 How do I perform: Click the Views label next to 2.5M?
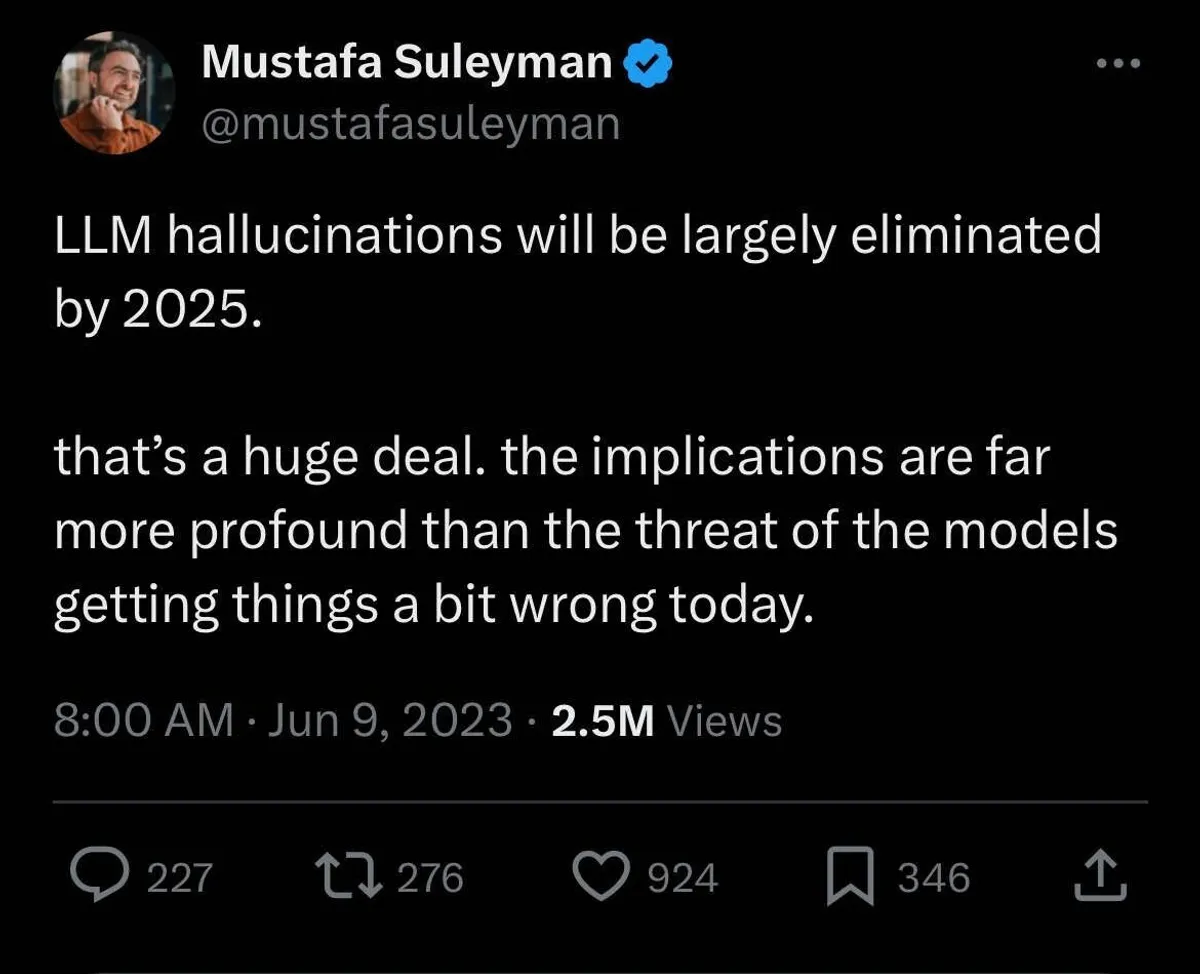(723, 720)
